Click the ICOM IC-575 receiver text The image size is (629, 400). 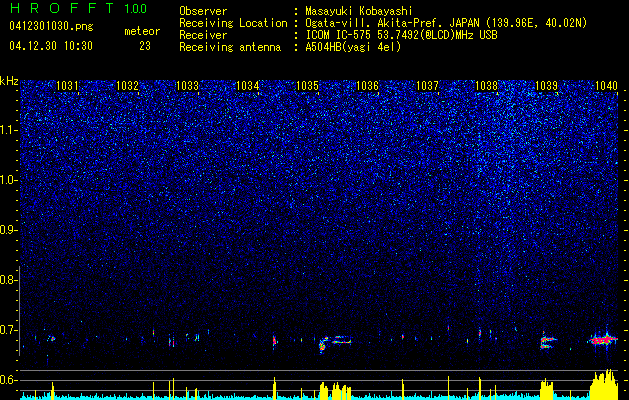pyautogui.click(x=401, y=35)
